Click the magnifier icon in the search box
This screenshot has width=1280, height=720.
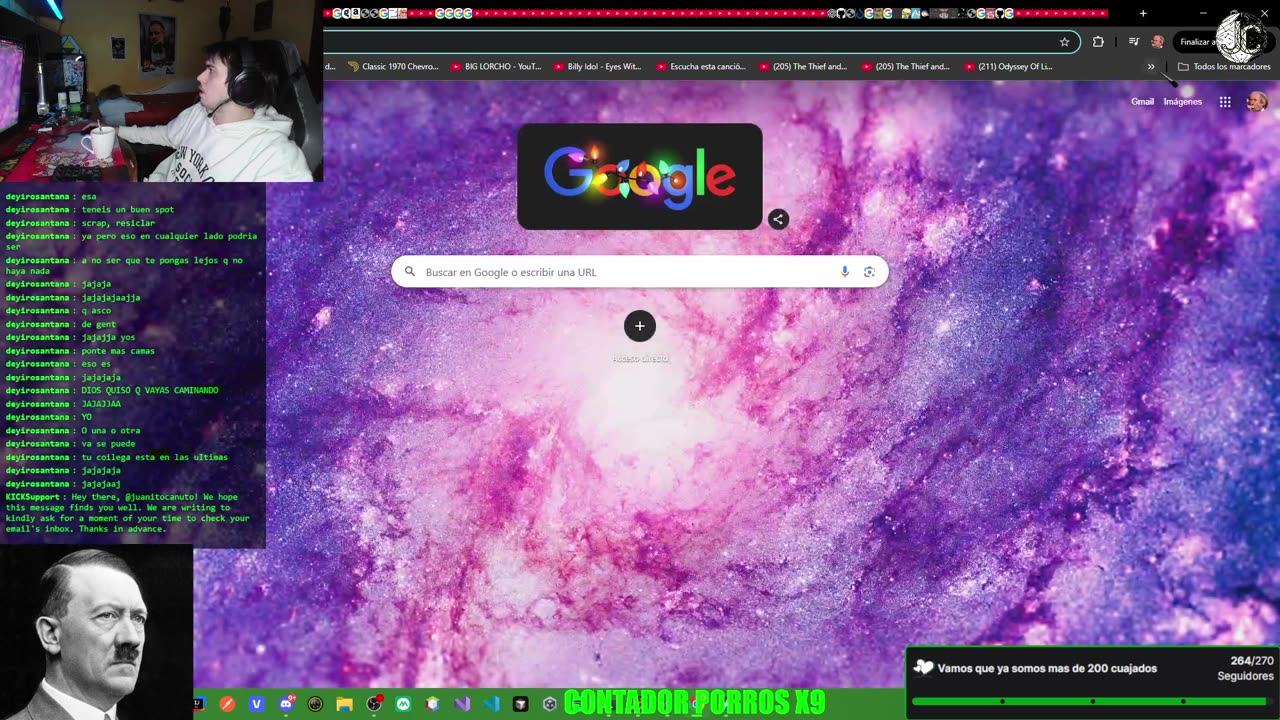409,272
